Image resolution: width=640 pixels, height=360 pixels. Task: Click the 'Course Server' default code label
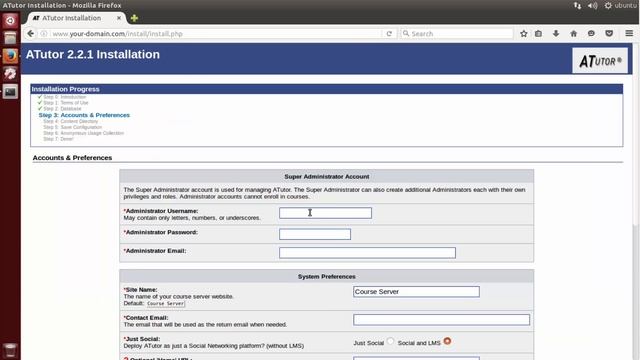point(166,304)
